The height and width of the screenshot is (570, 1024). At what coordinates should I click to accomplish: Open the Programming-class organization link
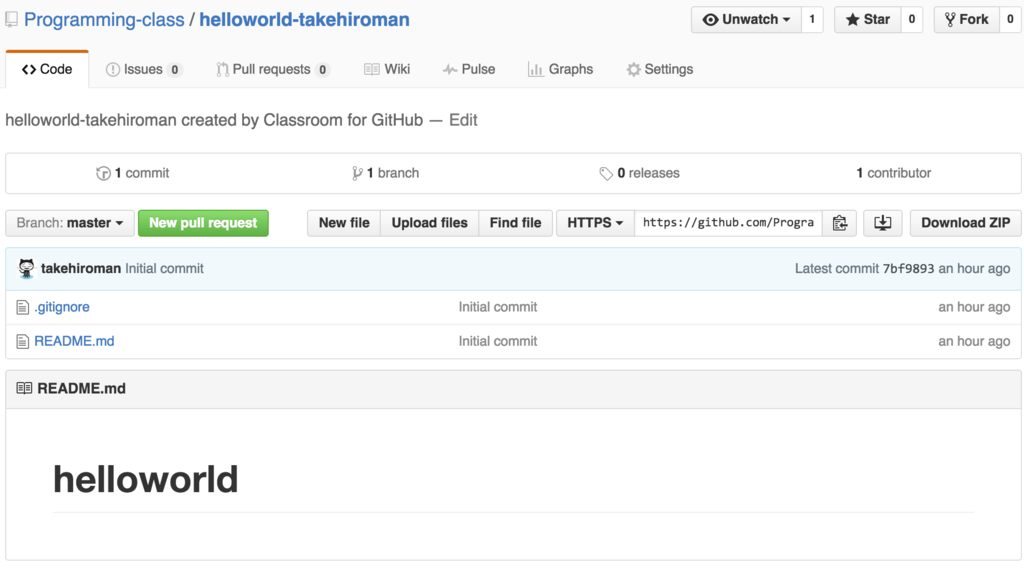[104, 20]
